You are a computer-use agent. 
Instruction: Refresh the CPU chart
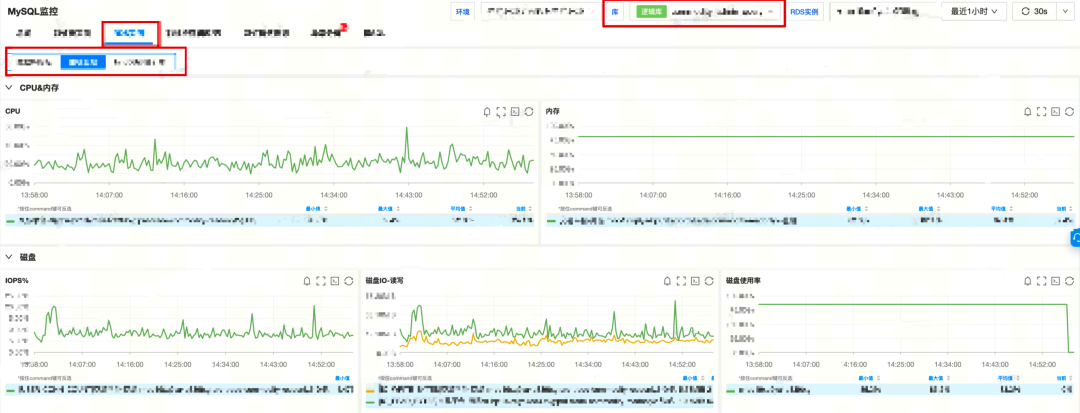[x=529, y=112]
